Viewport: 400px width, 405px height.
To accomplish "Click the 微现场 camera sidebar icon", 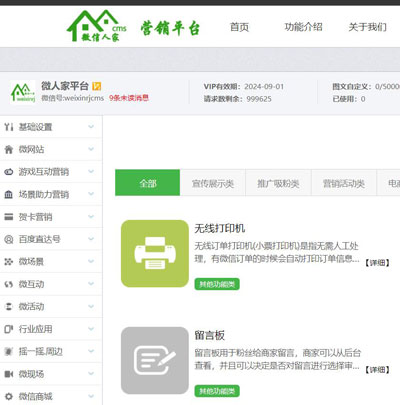I will (x=9, y=374).
